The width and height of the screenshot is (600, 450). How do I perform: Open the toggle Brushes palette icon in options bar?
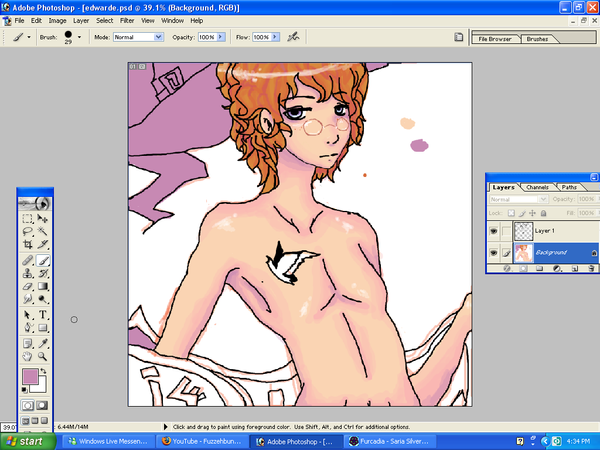click(x=458, y=37)
